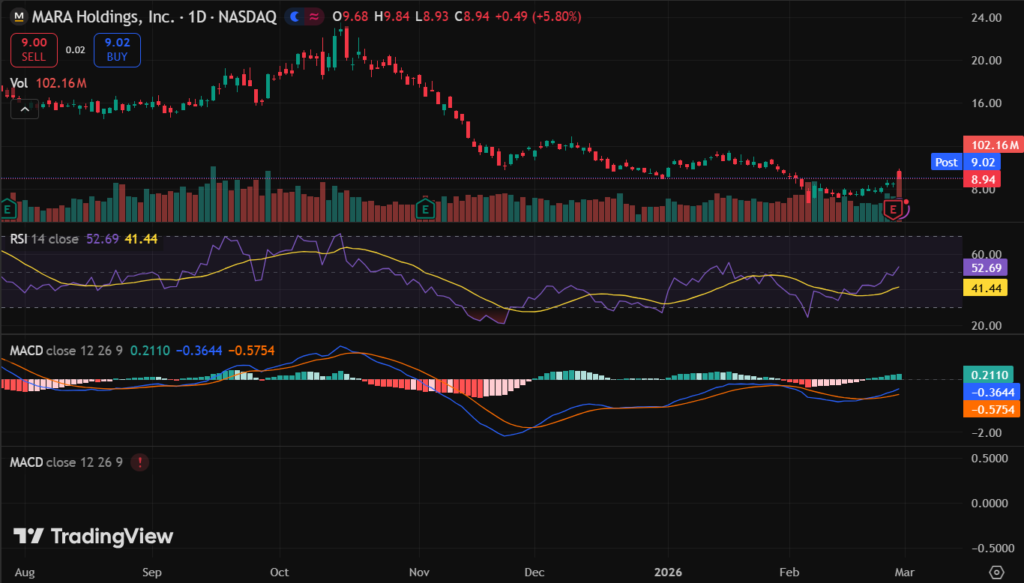The width and height of the screenshot is (1024, 583).
Task: Click the red error icon beside the bottom MACD
Action: [x=139, y=462]
